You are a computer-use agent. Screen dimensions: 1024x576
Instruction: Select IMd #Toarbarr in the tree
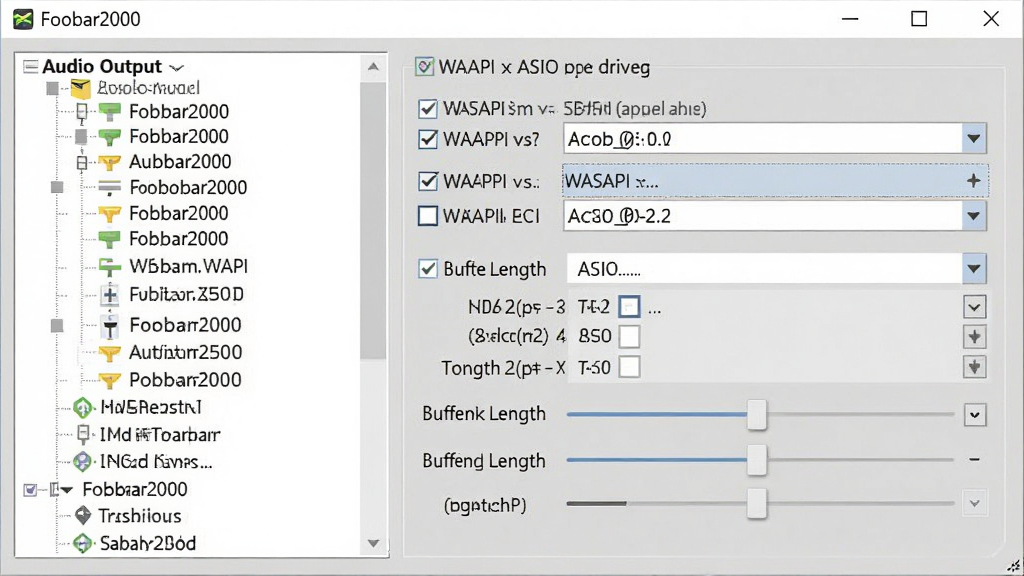(x=160, y=435)
